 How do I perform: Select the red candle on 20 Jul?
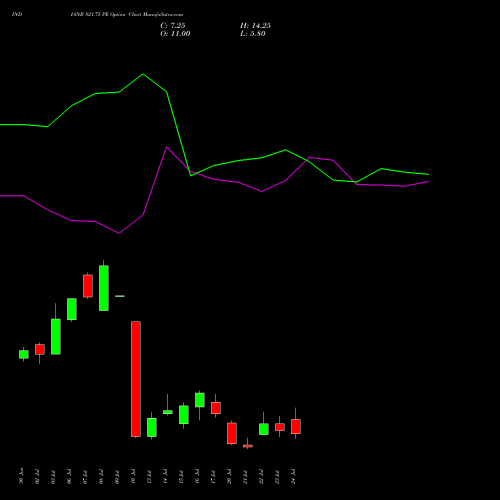(x=232, y=433)
